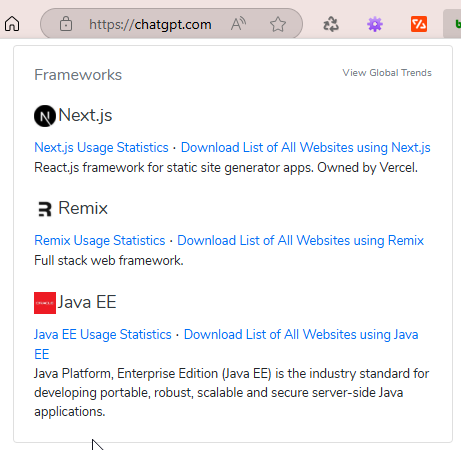This screenshot has height=450, width=461.
Task: Open Java EE Usage Statistics link
Action: [103, 334]
